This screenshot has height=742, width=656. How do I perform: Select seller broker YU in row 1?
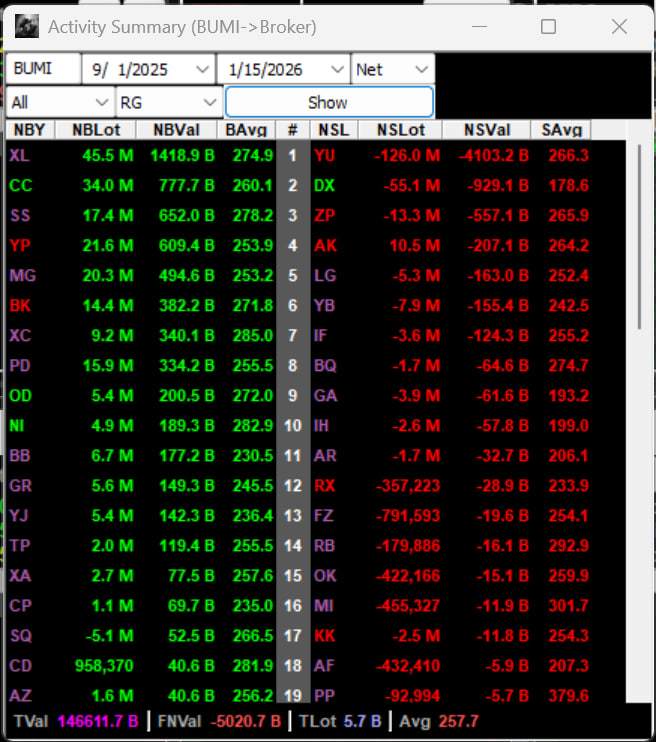click(325, 155)
